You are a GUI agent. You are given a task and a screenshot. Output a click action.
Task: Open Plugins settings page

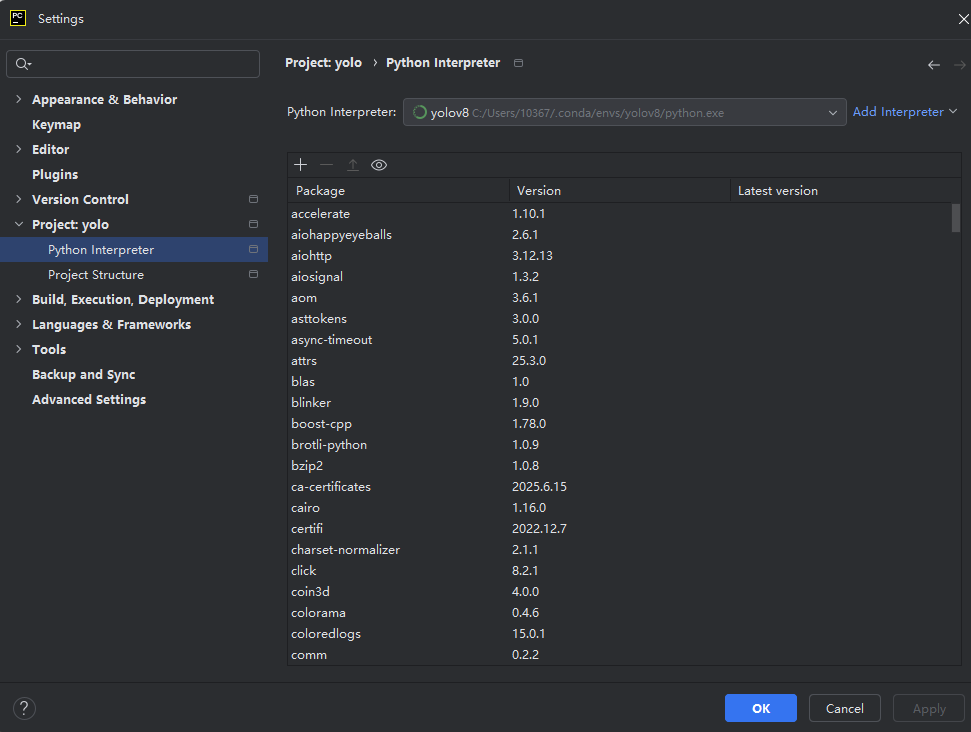(x=55, y=175)
